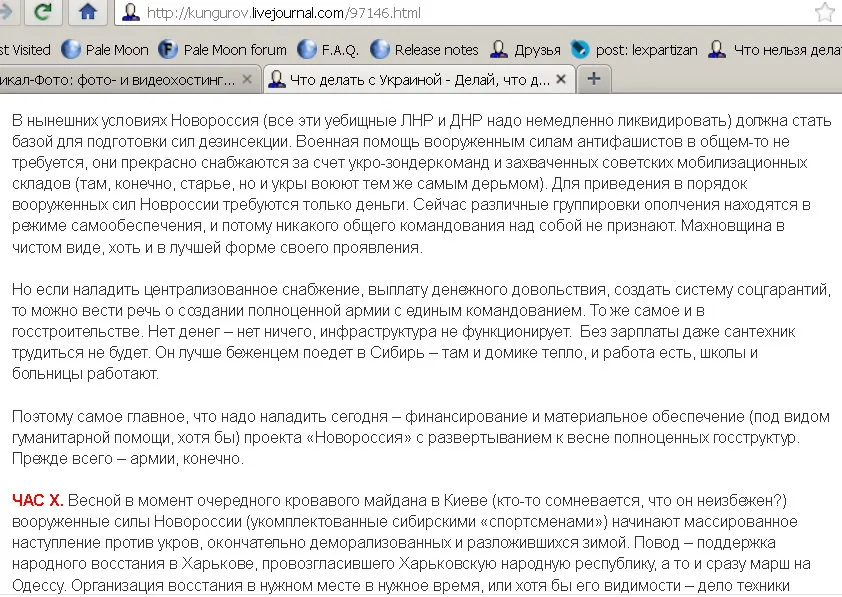This screenshot has height=597, width=842.
Task: Bookmark page with the star icon
Action: click(825, 12)
